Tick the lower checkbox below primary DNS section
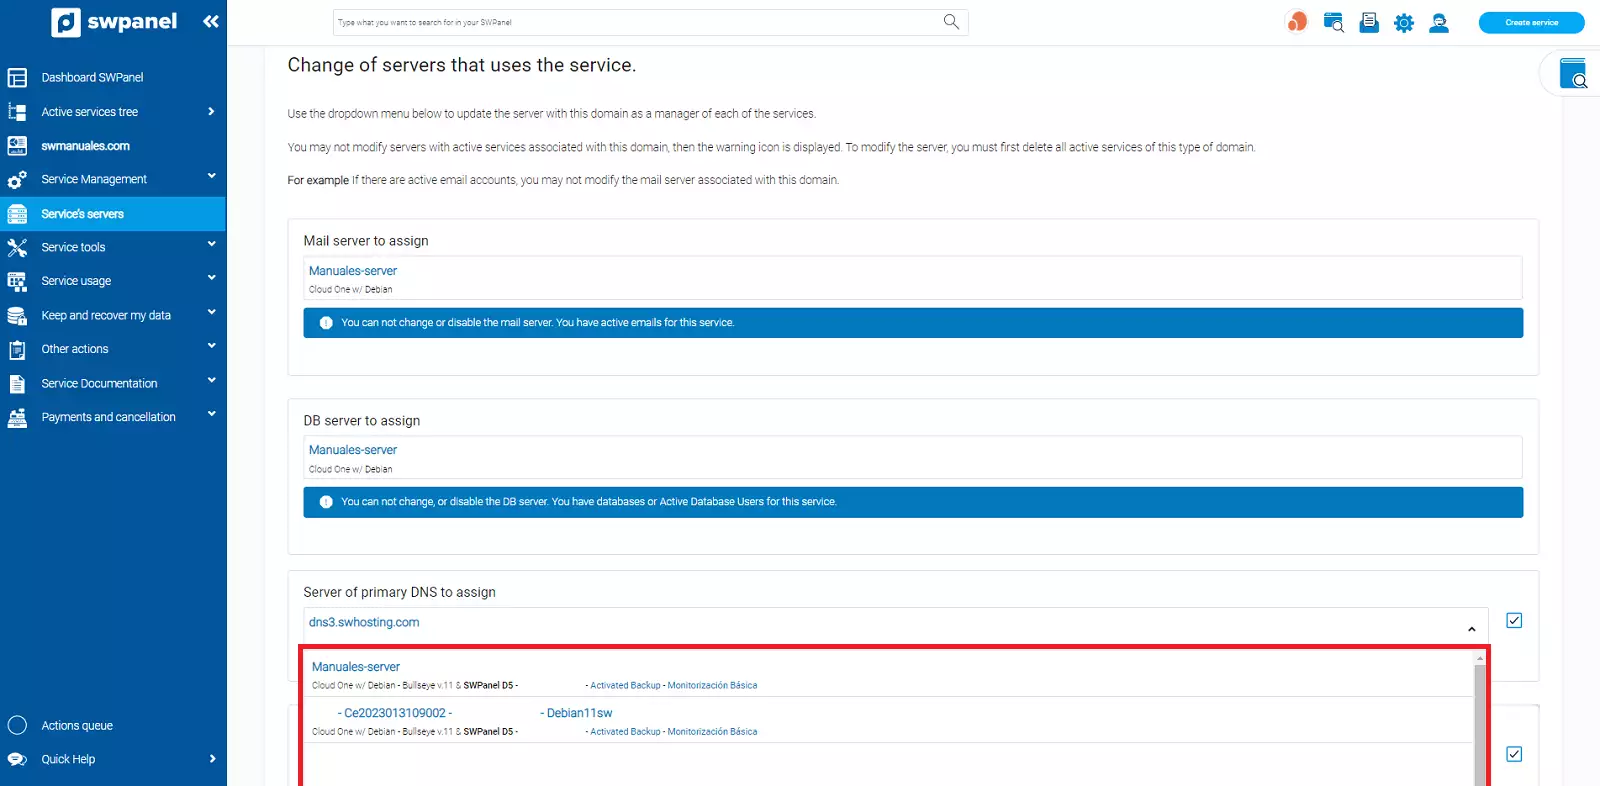The image size is (1600, 786). [x=1514, y=754]
